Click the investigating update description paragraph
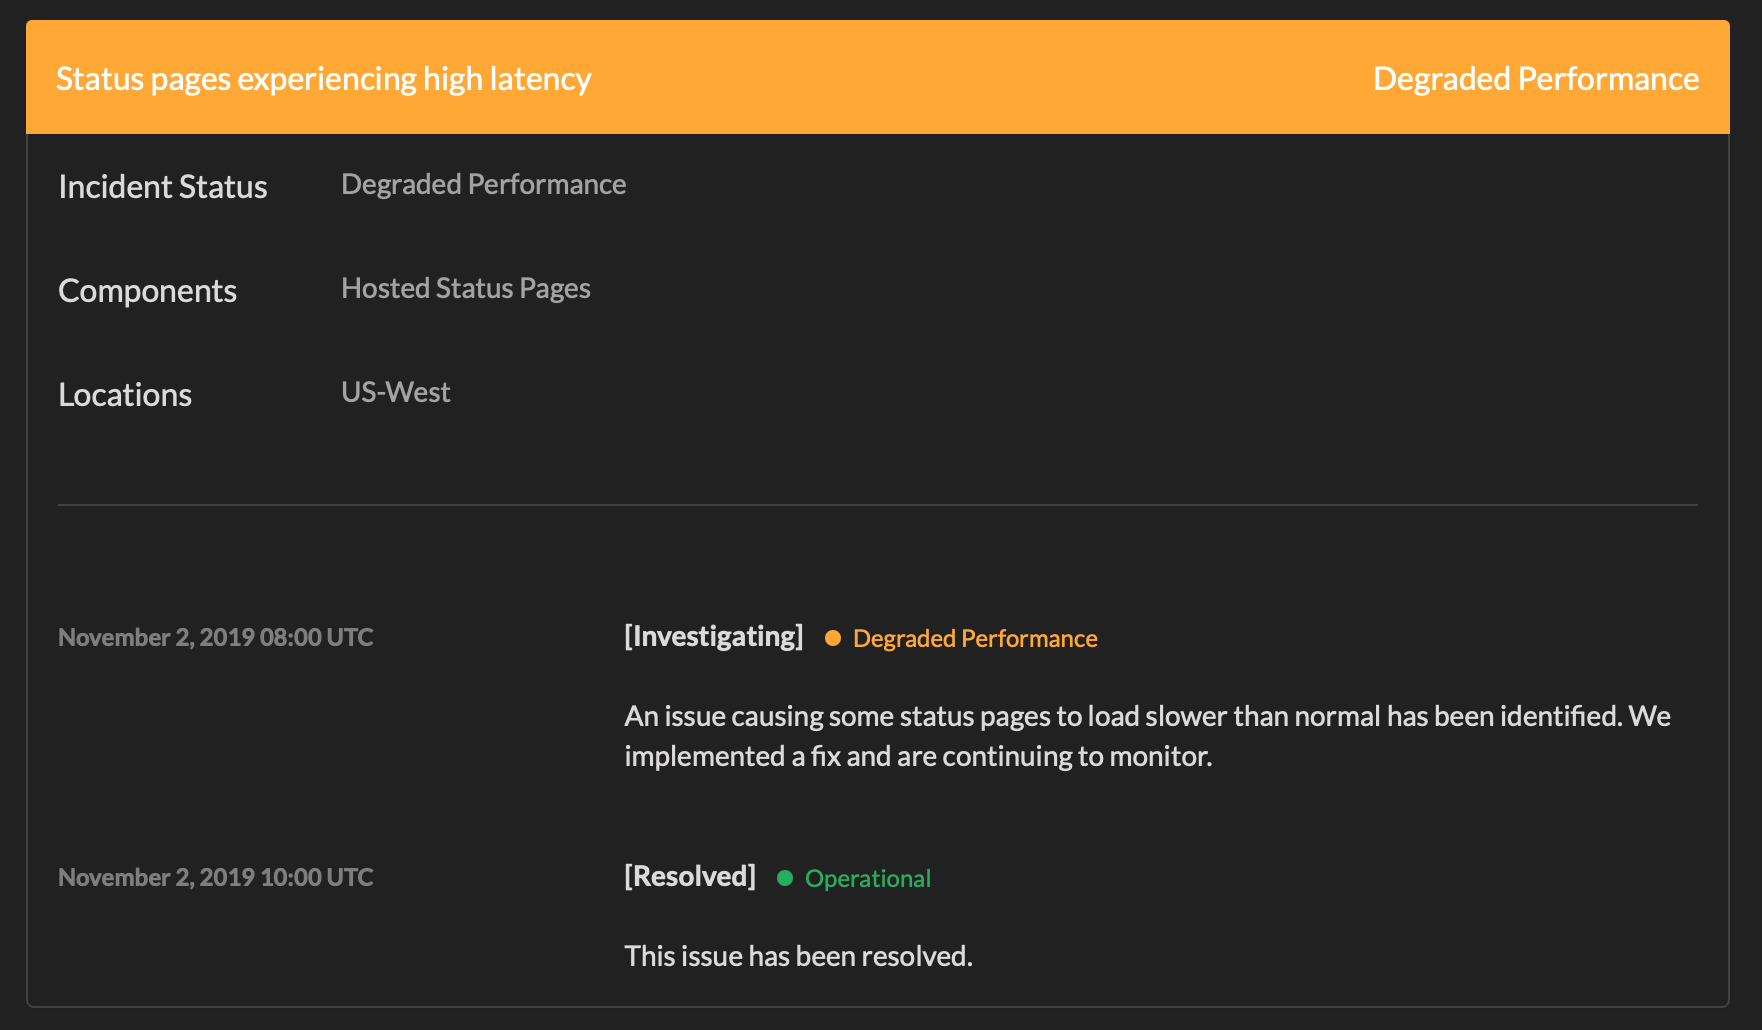This screenshot has height=1030, width=1762. (x=1146, y=736)
